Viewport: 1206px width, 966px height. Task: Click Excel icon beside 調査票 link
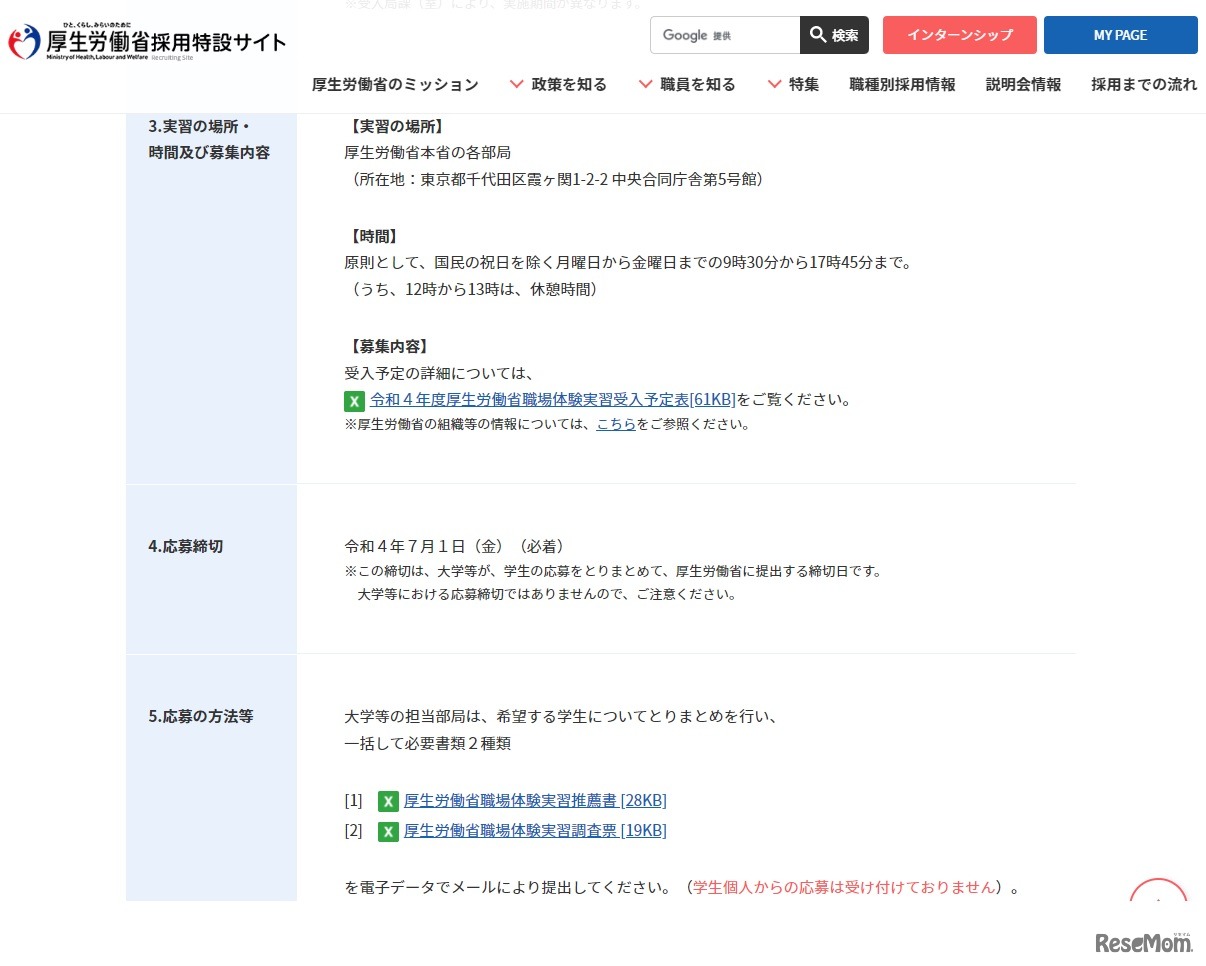click(x=389, y=832)
